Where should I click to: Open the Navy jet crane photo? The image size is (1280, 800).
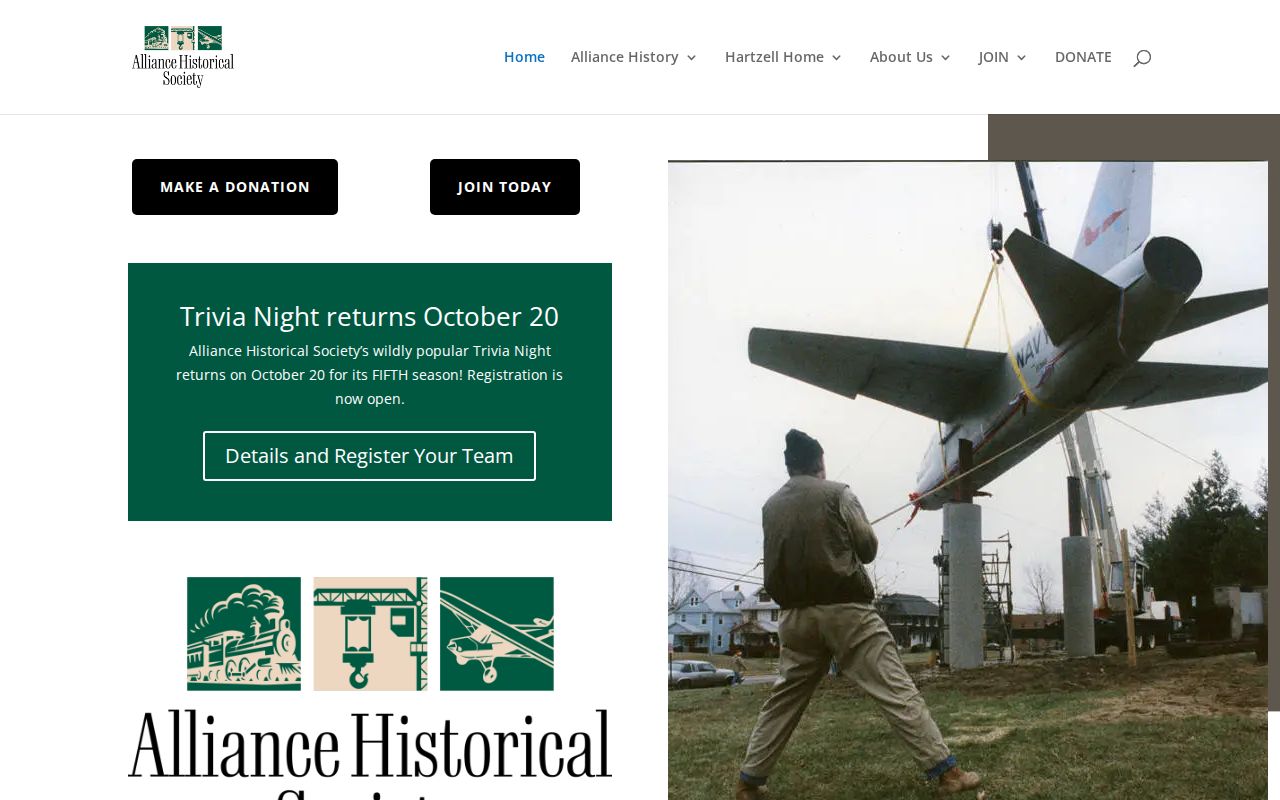(x=968, y=480)
